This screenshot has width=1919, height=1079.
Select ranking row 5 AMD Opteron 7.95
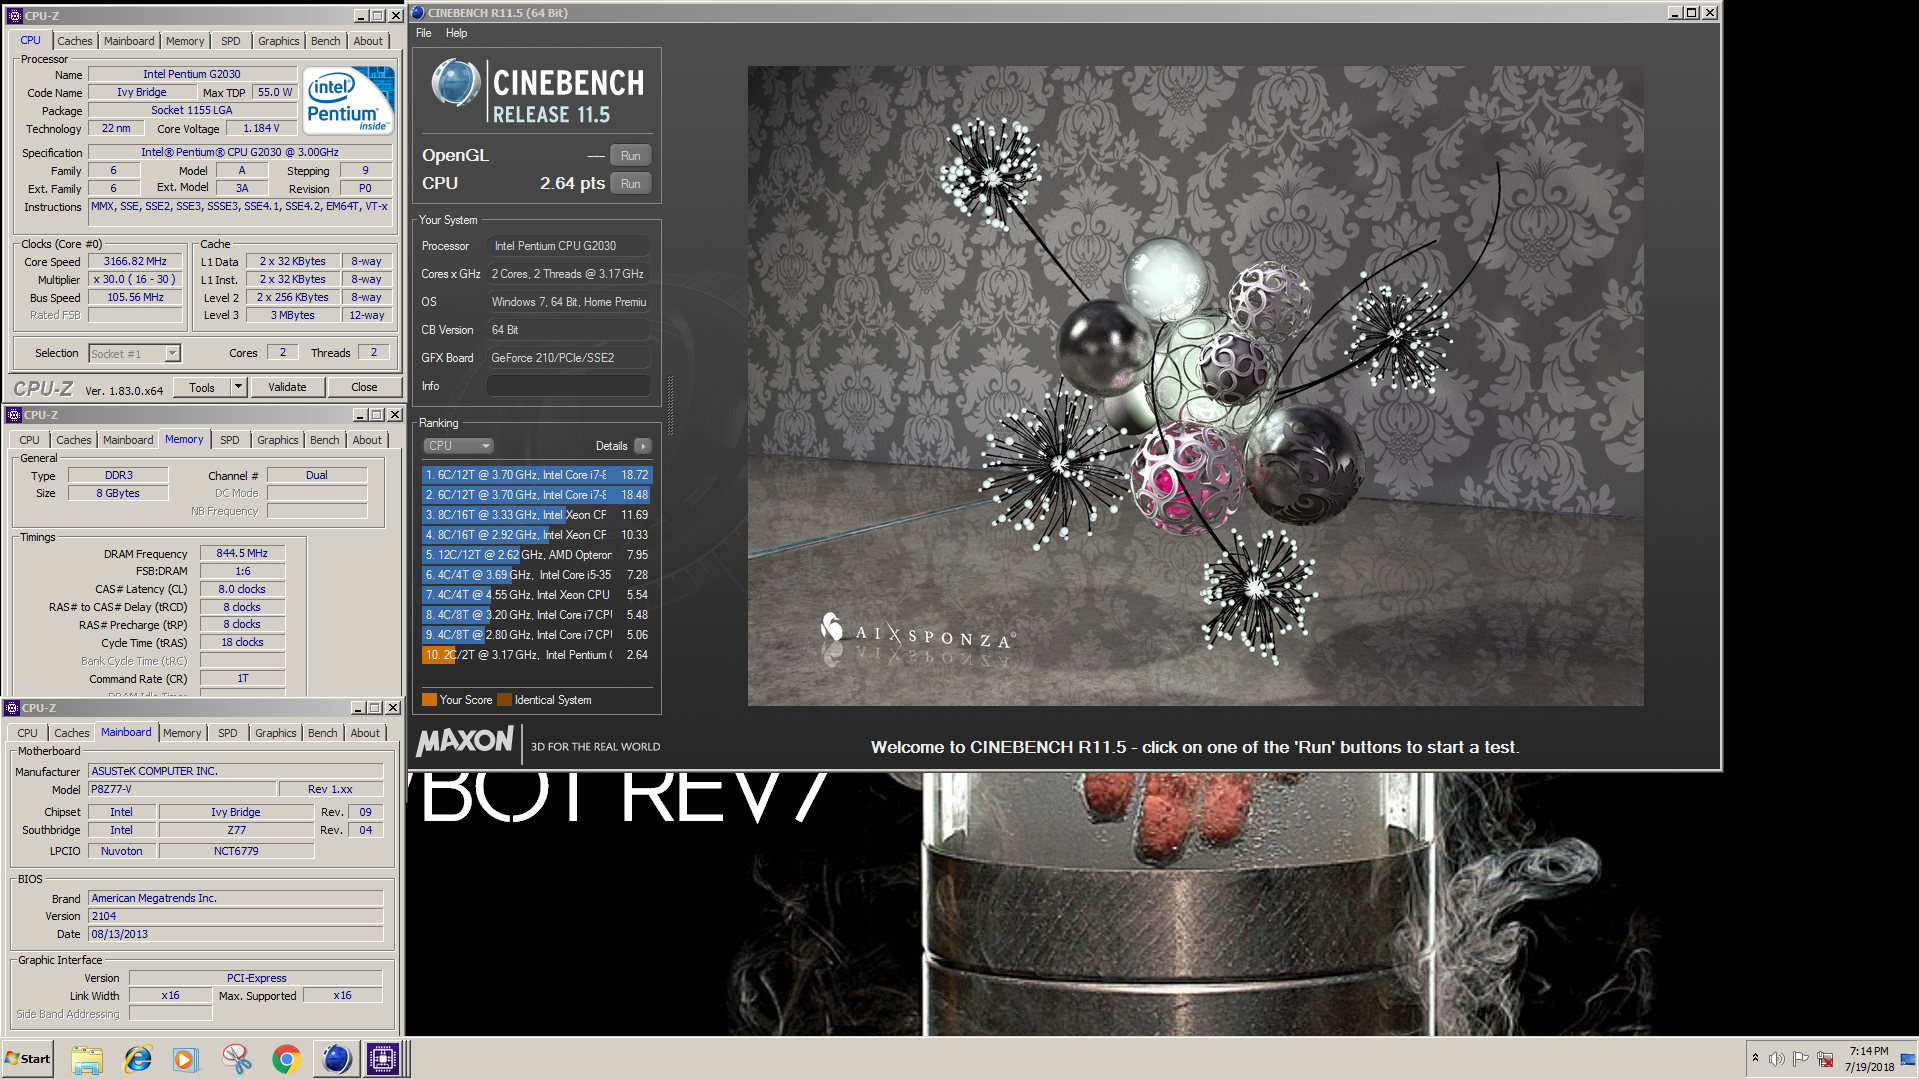(x=537, y=555)
